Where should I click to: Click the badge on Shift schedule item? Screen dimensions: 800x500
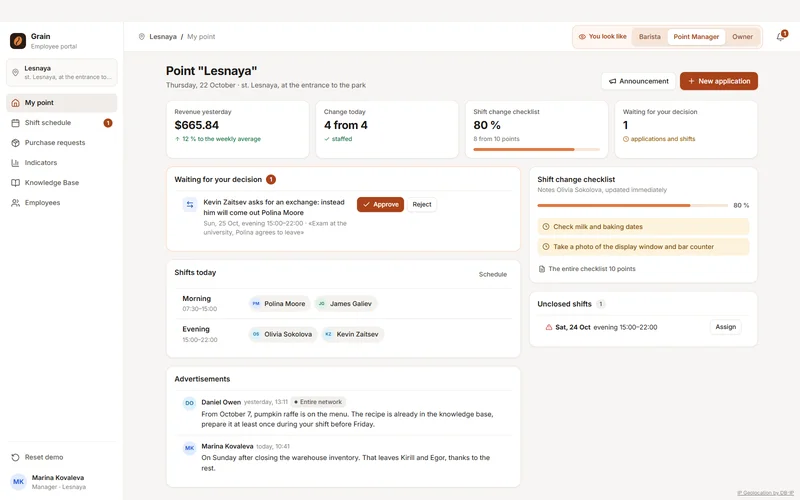108,123
